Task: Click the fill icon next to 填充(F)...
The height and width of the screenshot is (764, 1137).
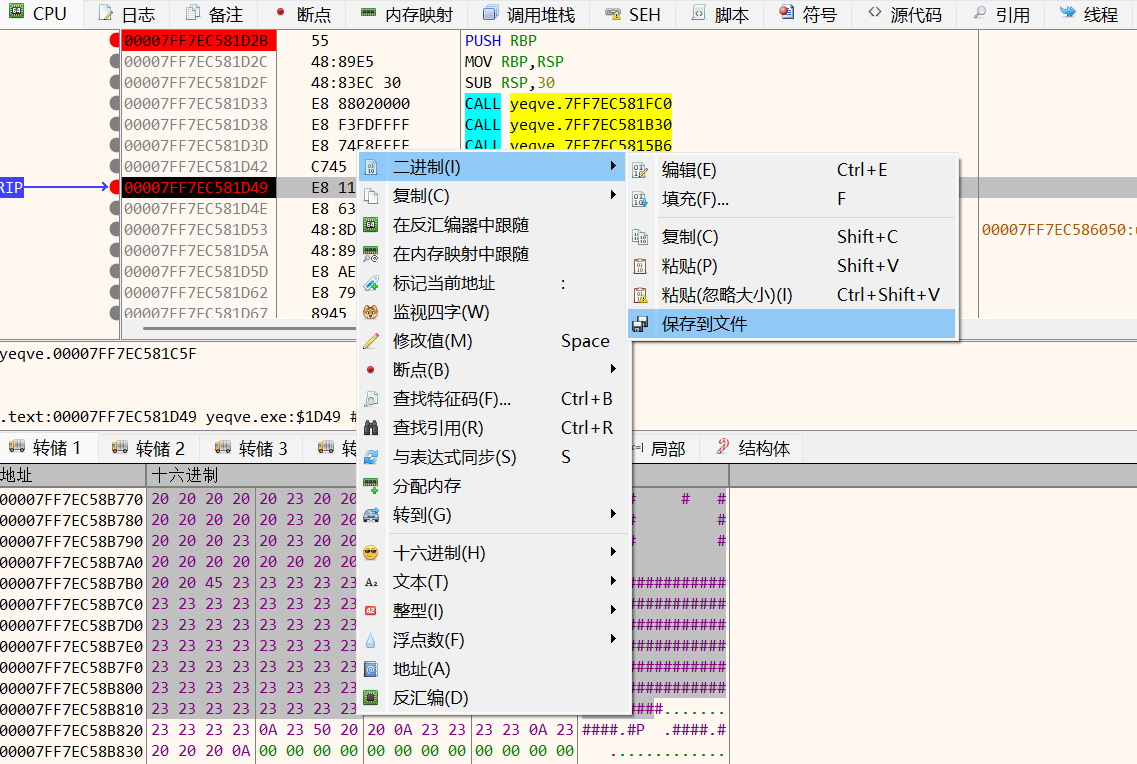Action: (641, 199)
